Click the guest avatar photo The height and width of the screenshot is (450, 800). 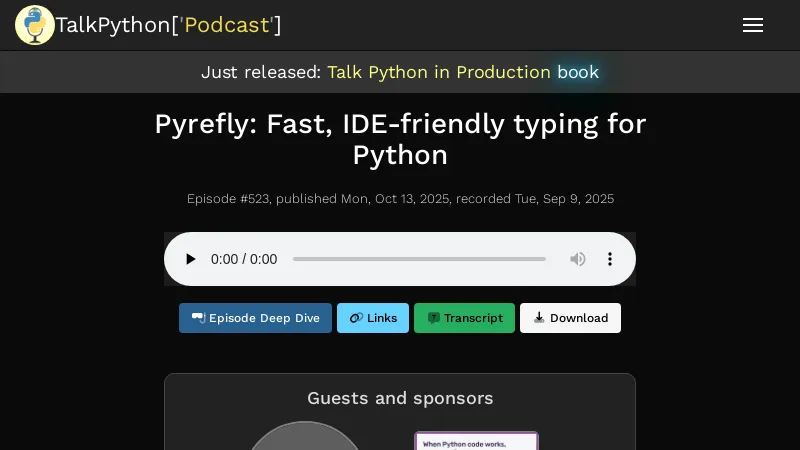tap(305, 438)
